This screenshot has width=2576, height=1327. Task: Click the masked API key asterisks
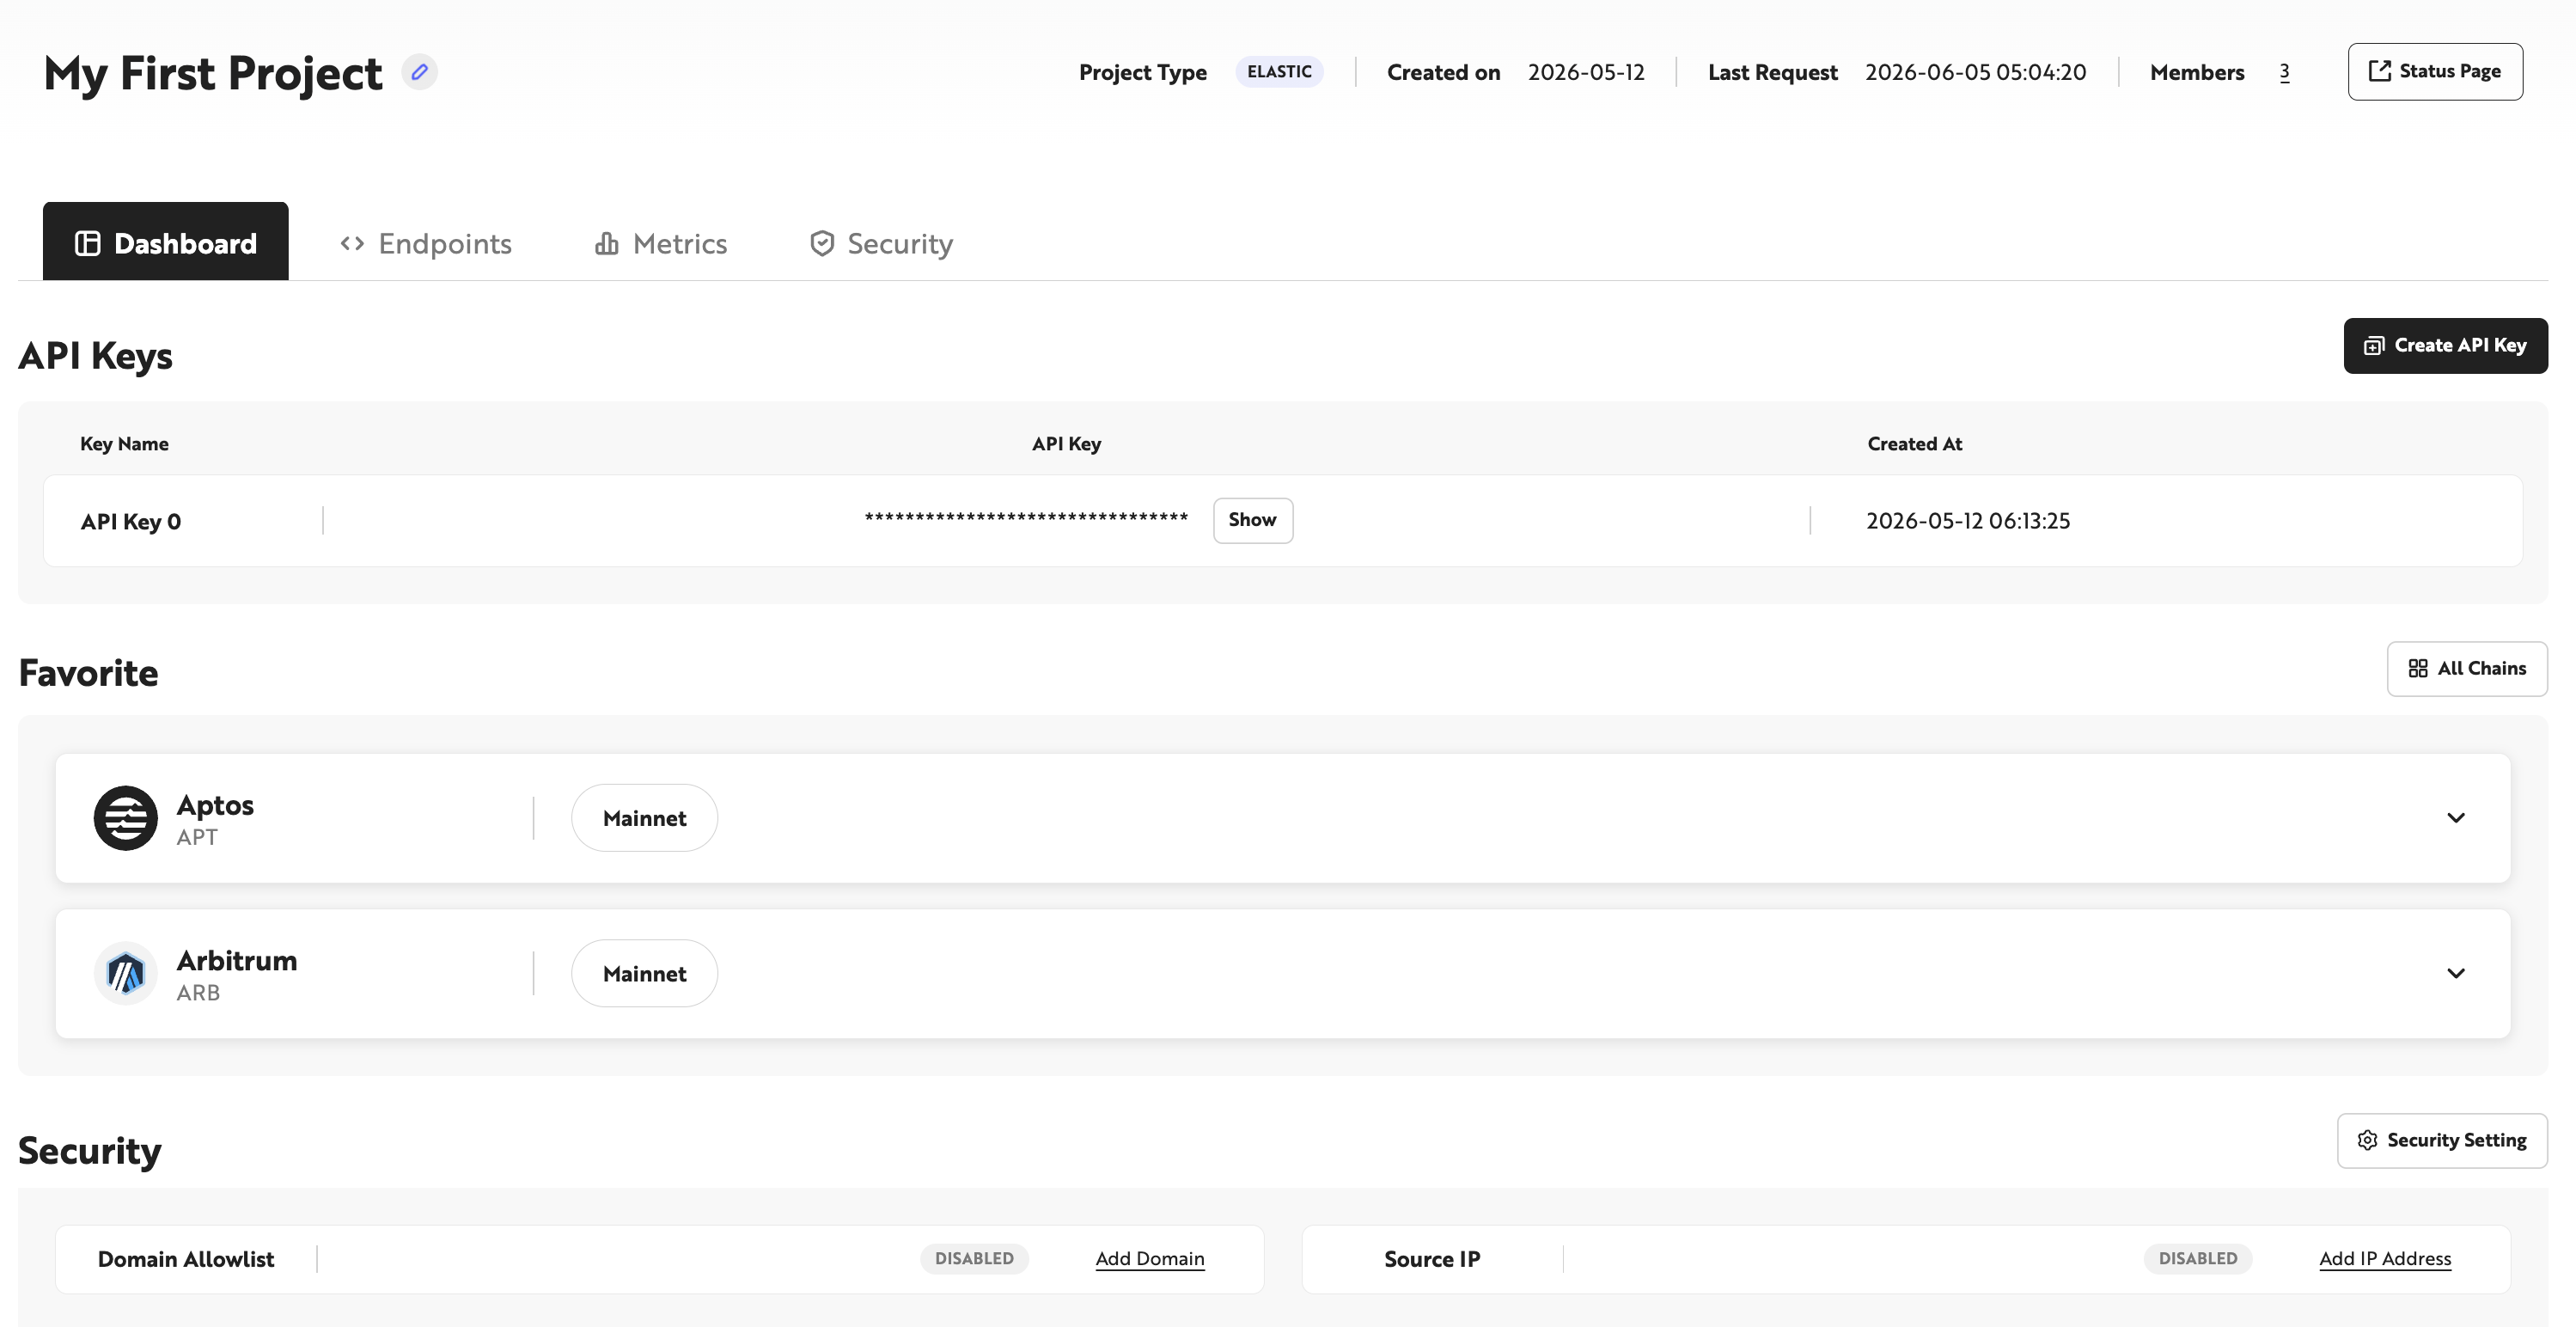(1026, 517)
